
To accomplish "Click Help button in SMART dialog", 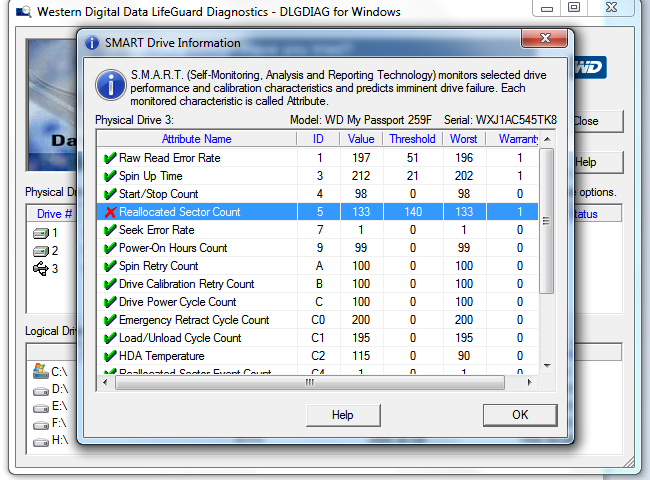I will [343, 415].
